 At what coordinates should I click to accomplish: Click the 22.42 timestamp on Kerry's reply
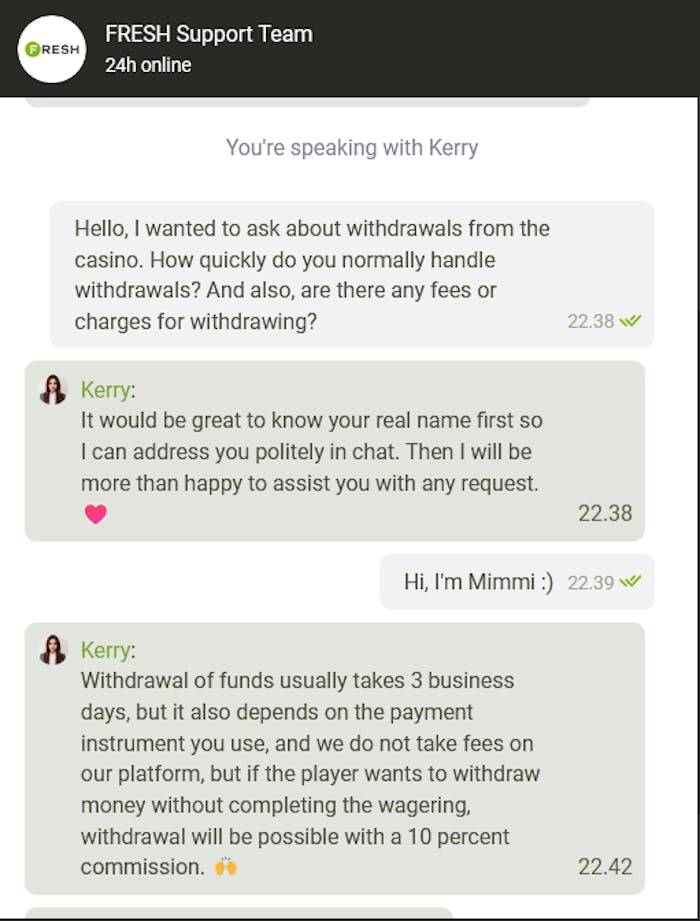605,866
